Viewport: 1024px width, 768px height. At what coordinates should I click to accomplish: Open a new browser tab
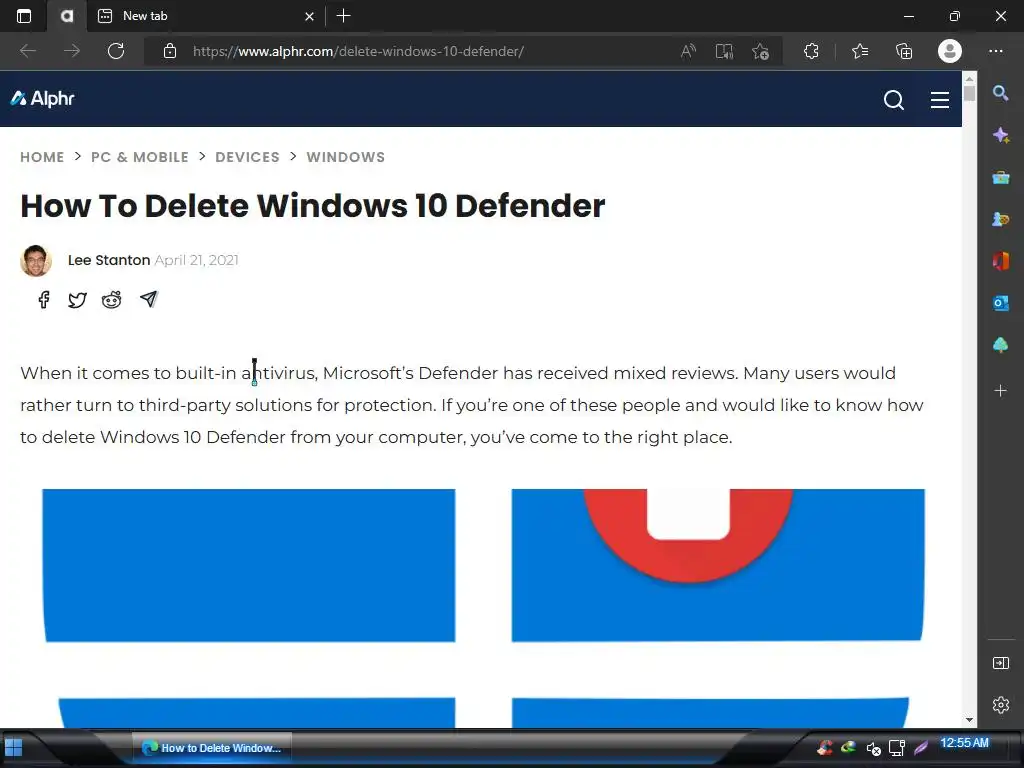tap(344, 16)
